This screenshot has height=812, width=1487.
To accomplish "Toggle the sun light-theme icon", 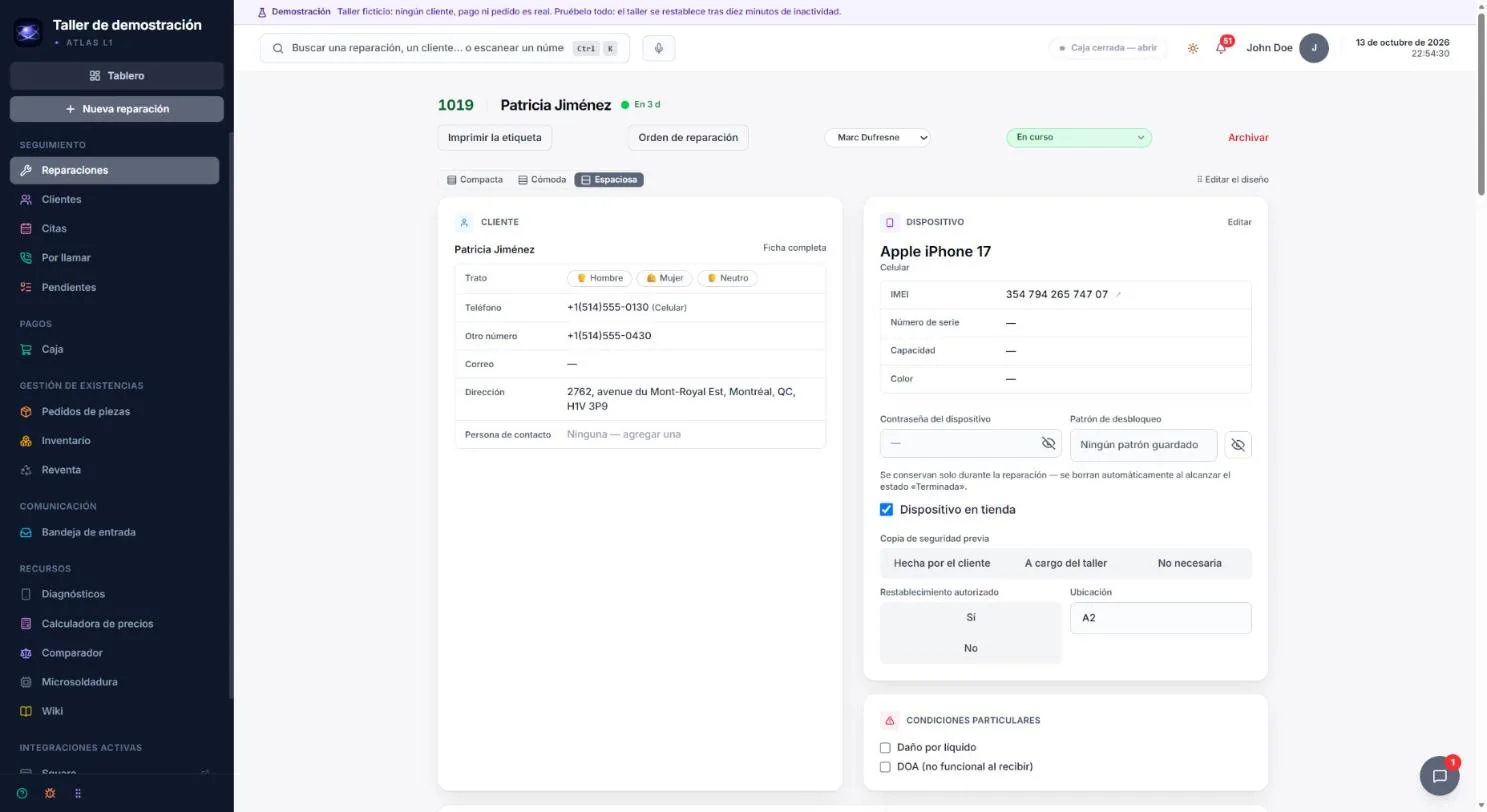I will [x=1193, y=48].
